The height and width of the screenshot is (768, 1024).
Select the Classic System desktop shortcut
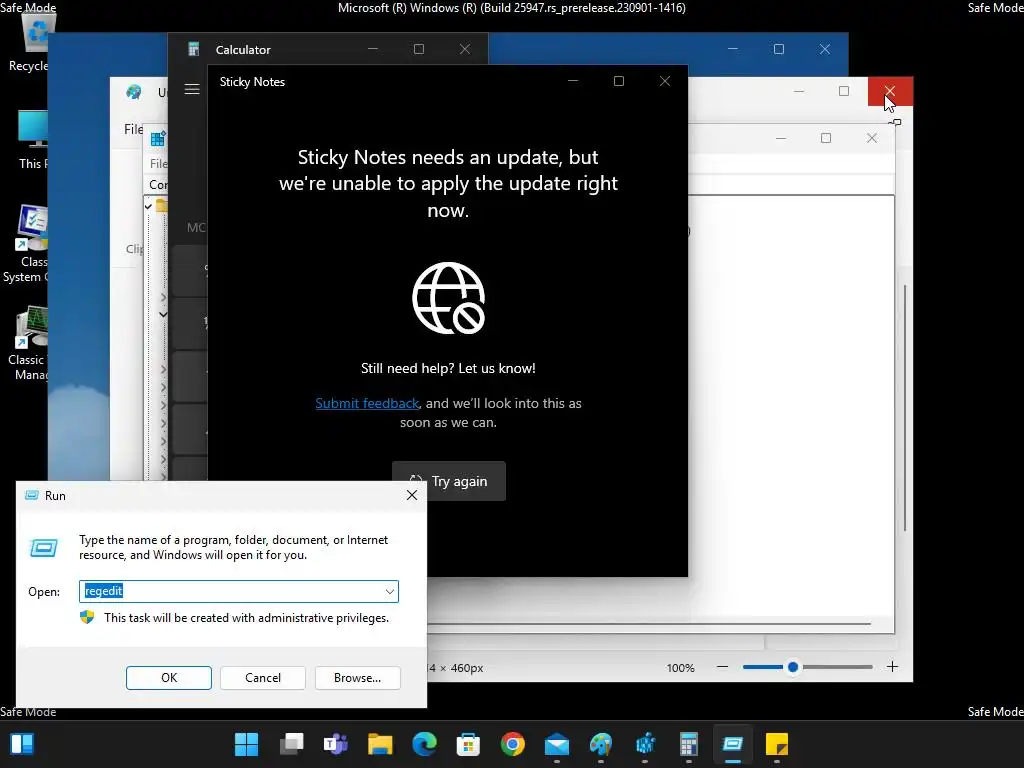26,243
